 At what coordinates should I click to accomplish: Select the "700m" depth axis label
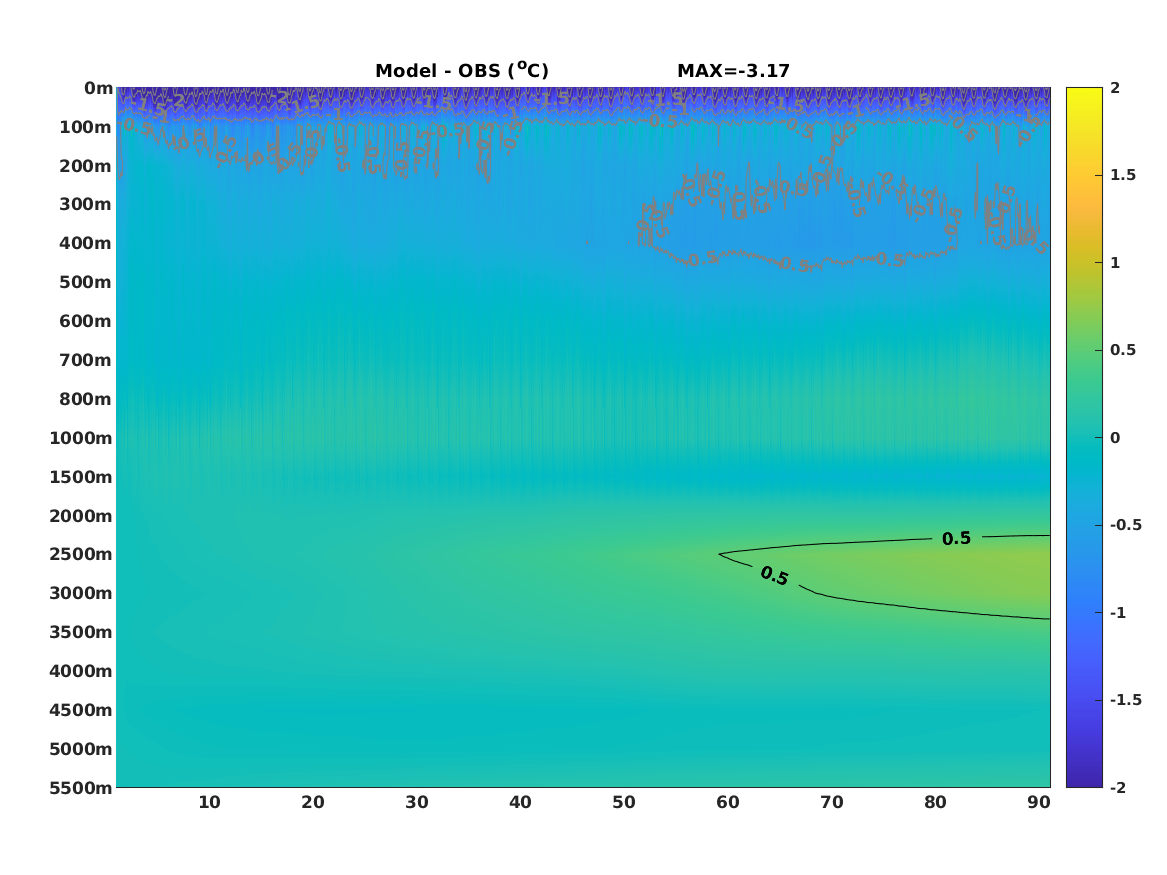[x=86, y=360]
